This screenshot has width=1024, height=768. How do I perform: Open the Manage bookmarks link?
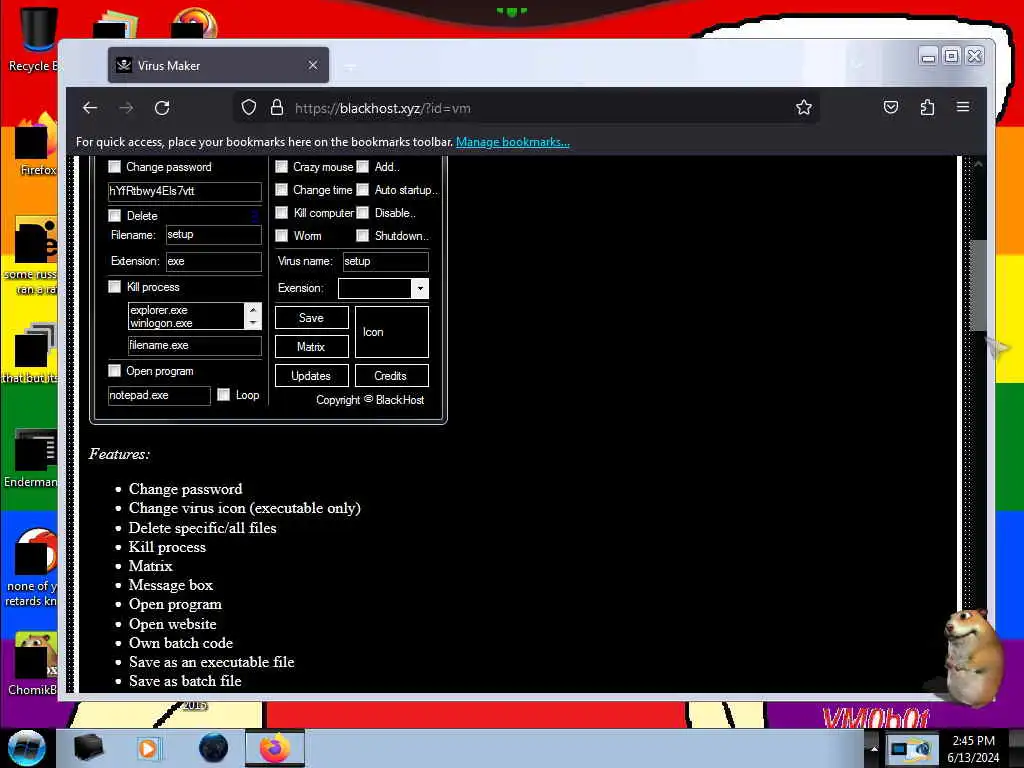point(513,142)
